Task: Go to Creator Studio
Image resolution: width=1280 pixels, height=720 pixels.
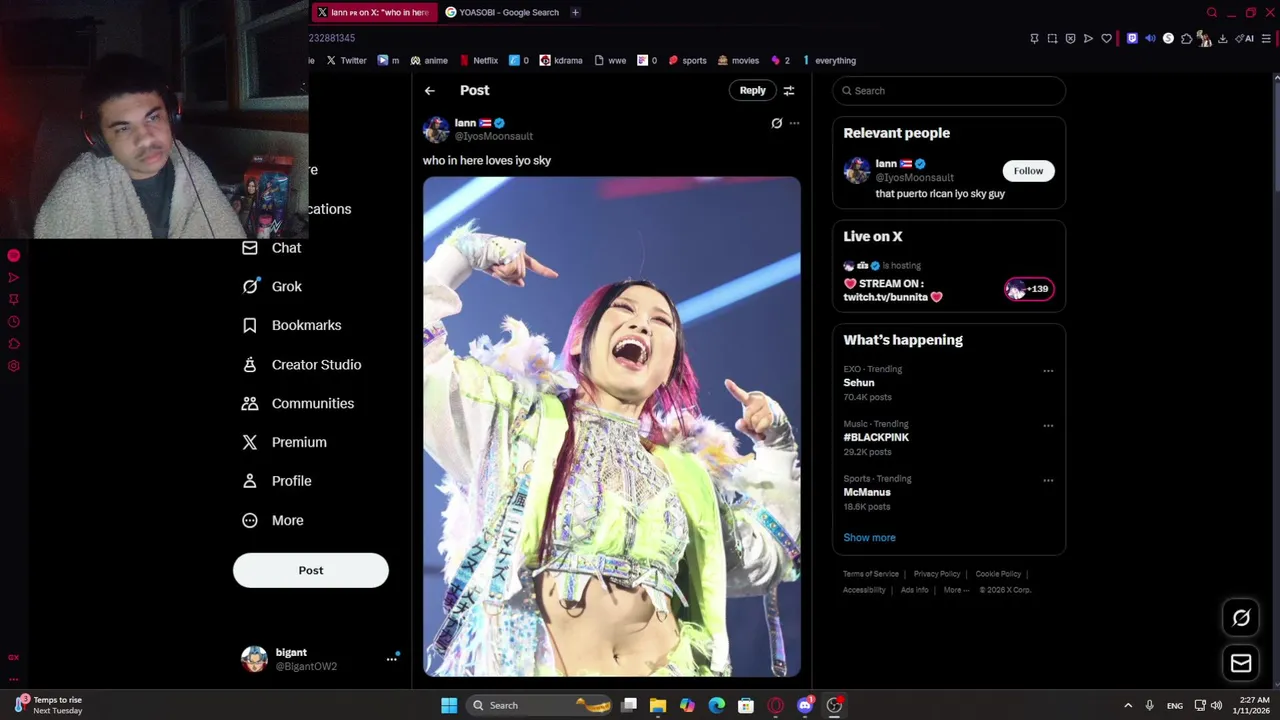Action: tap(302, 365)
